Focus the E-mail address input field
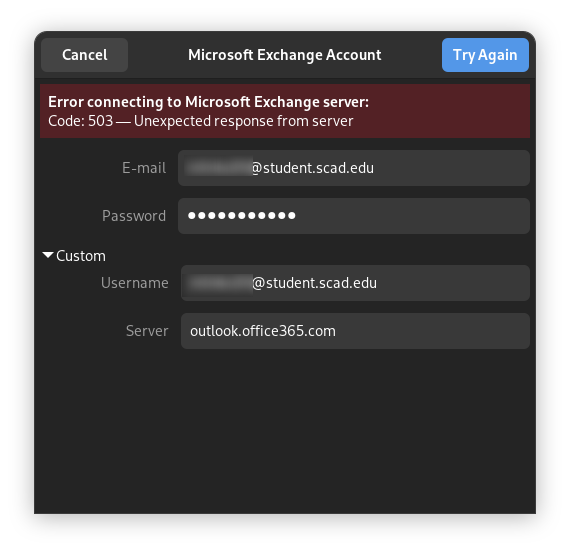 (353, 168)
